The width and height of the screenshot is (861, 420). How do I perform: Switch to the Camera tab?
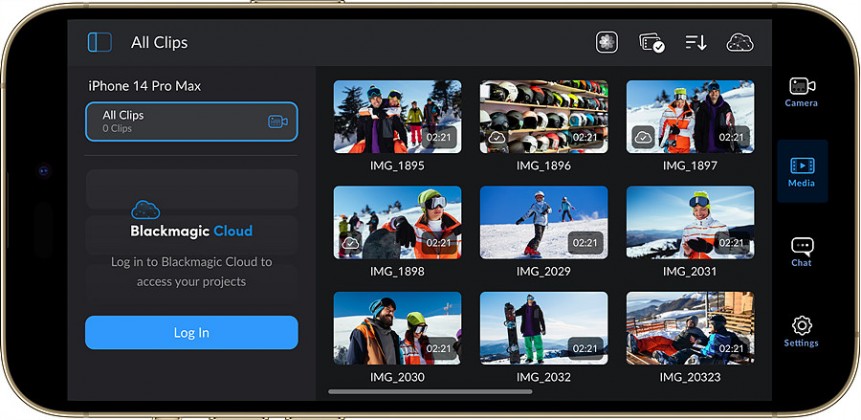click(x=801, y=92)
